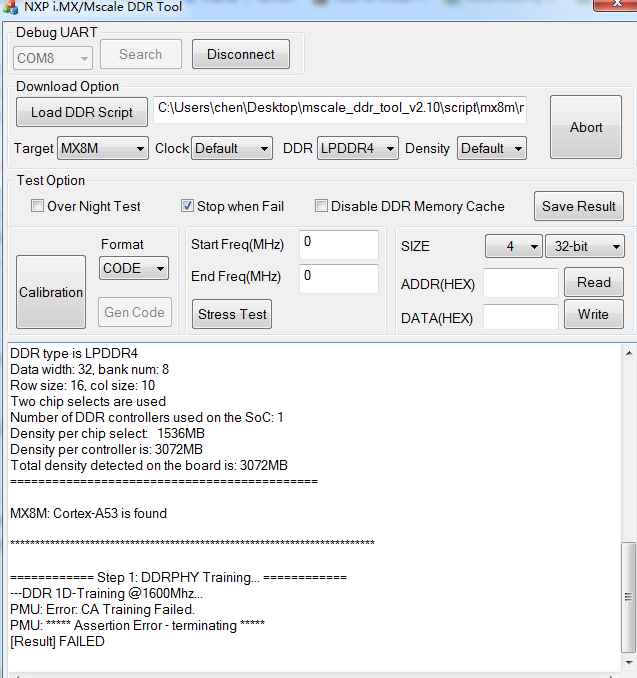The image size is (637, 678).
Task: Click the Calibration button
Action: click(51, 292)
